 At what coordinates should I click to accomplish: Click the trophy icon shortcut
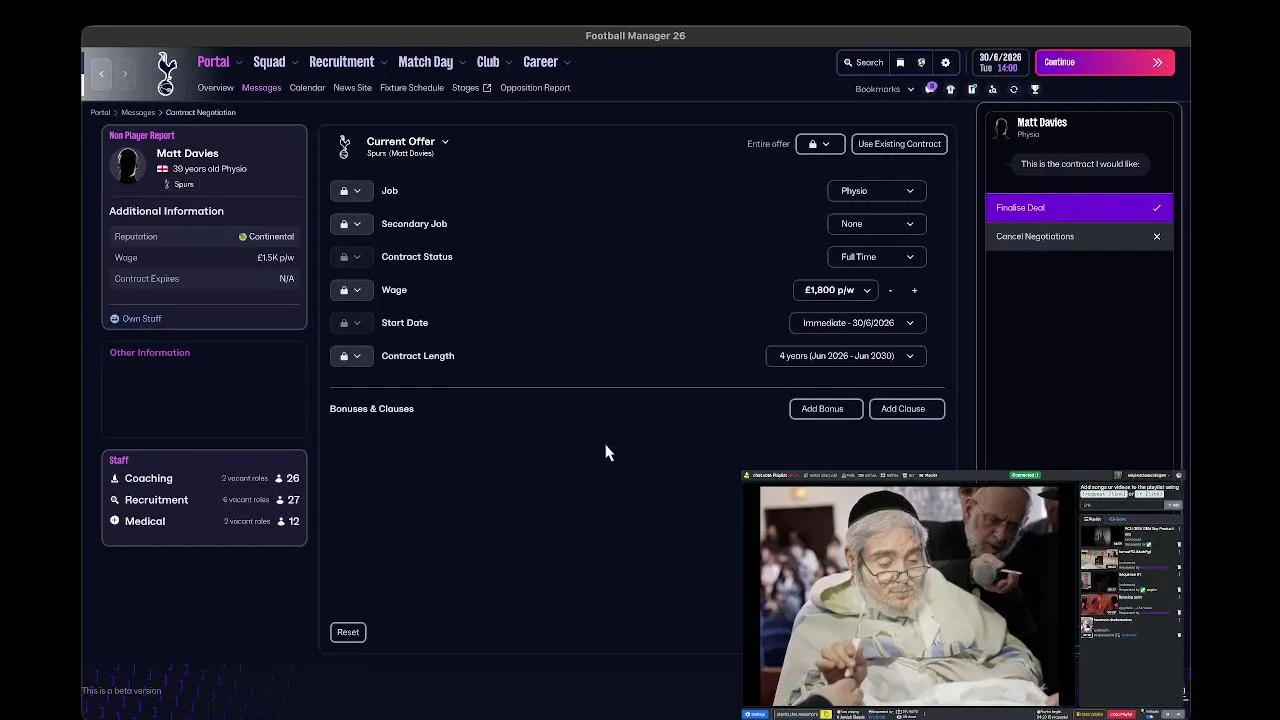[x=1035, y=89]
